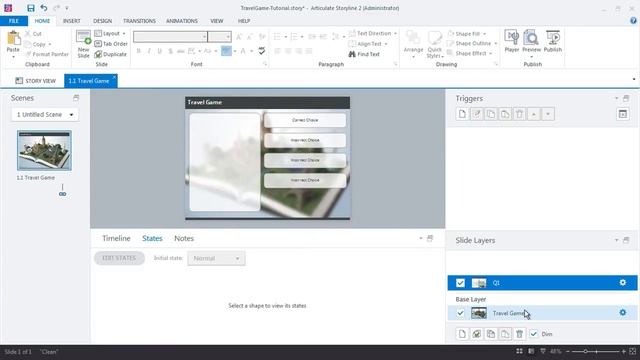Click the Save icon in the title bar
640x360 pixels.
click(31, 8)
